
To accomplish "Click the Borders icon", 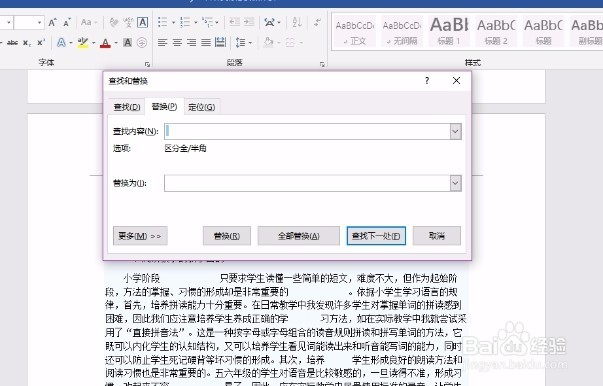I will (290, 42).
